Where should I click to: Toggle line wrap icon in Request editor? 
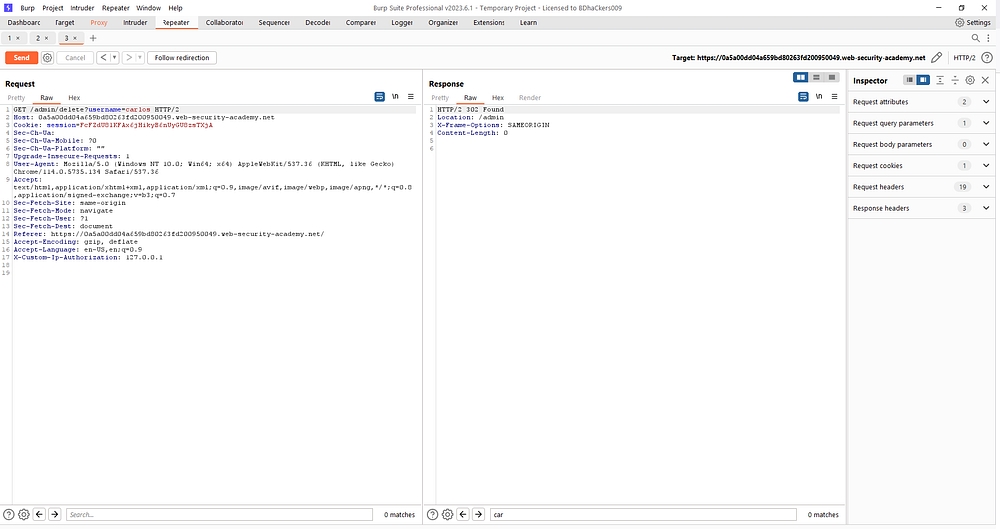[380, 97]
